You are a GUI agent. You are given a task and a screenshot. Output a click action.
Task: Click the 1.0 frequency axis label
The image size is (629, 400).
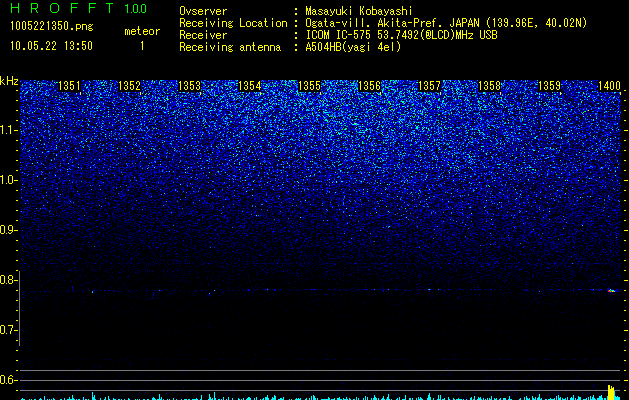coord(8,180)
